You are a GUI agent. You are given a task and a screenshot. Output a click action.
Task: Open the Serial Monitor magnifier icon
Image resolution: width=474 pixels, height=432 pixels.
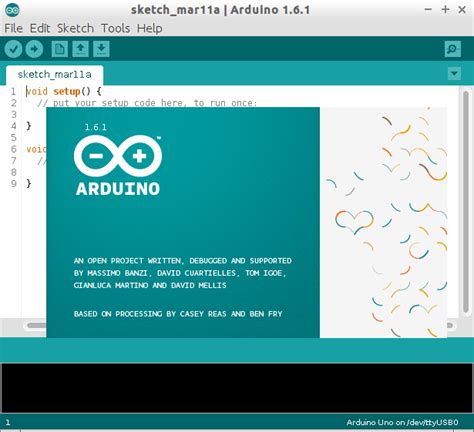pos(453,49)
